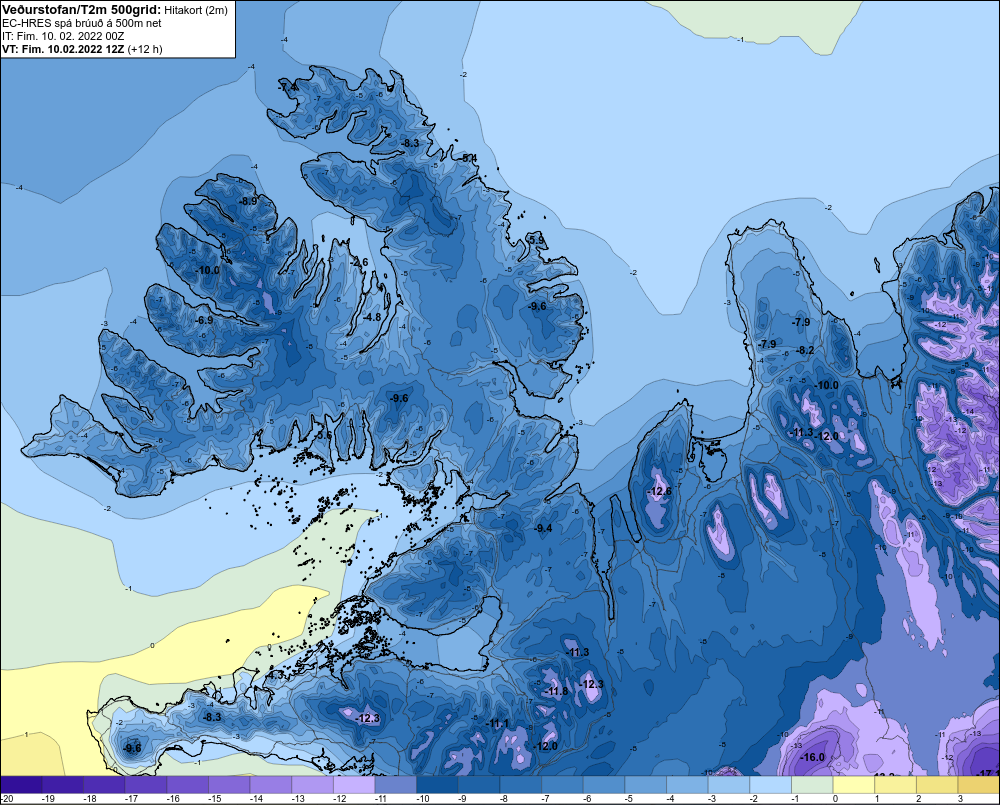
Task: Click the -9.4 temperature label
Action: [543, 528]
